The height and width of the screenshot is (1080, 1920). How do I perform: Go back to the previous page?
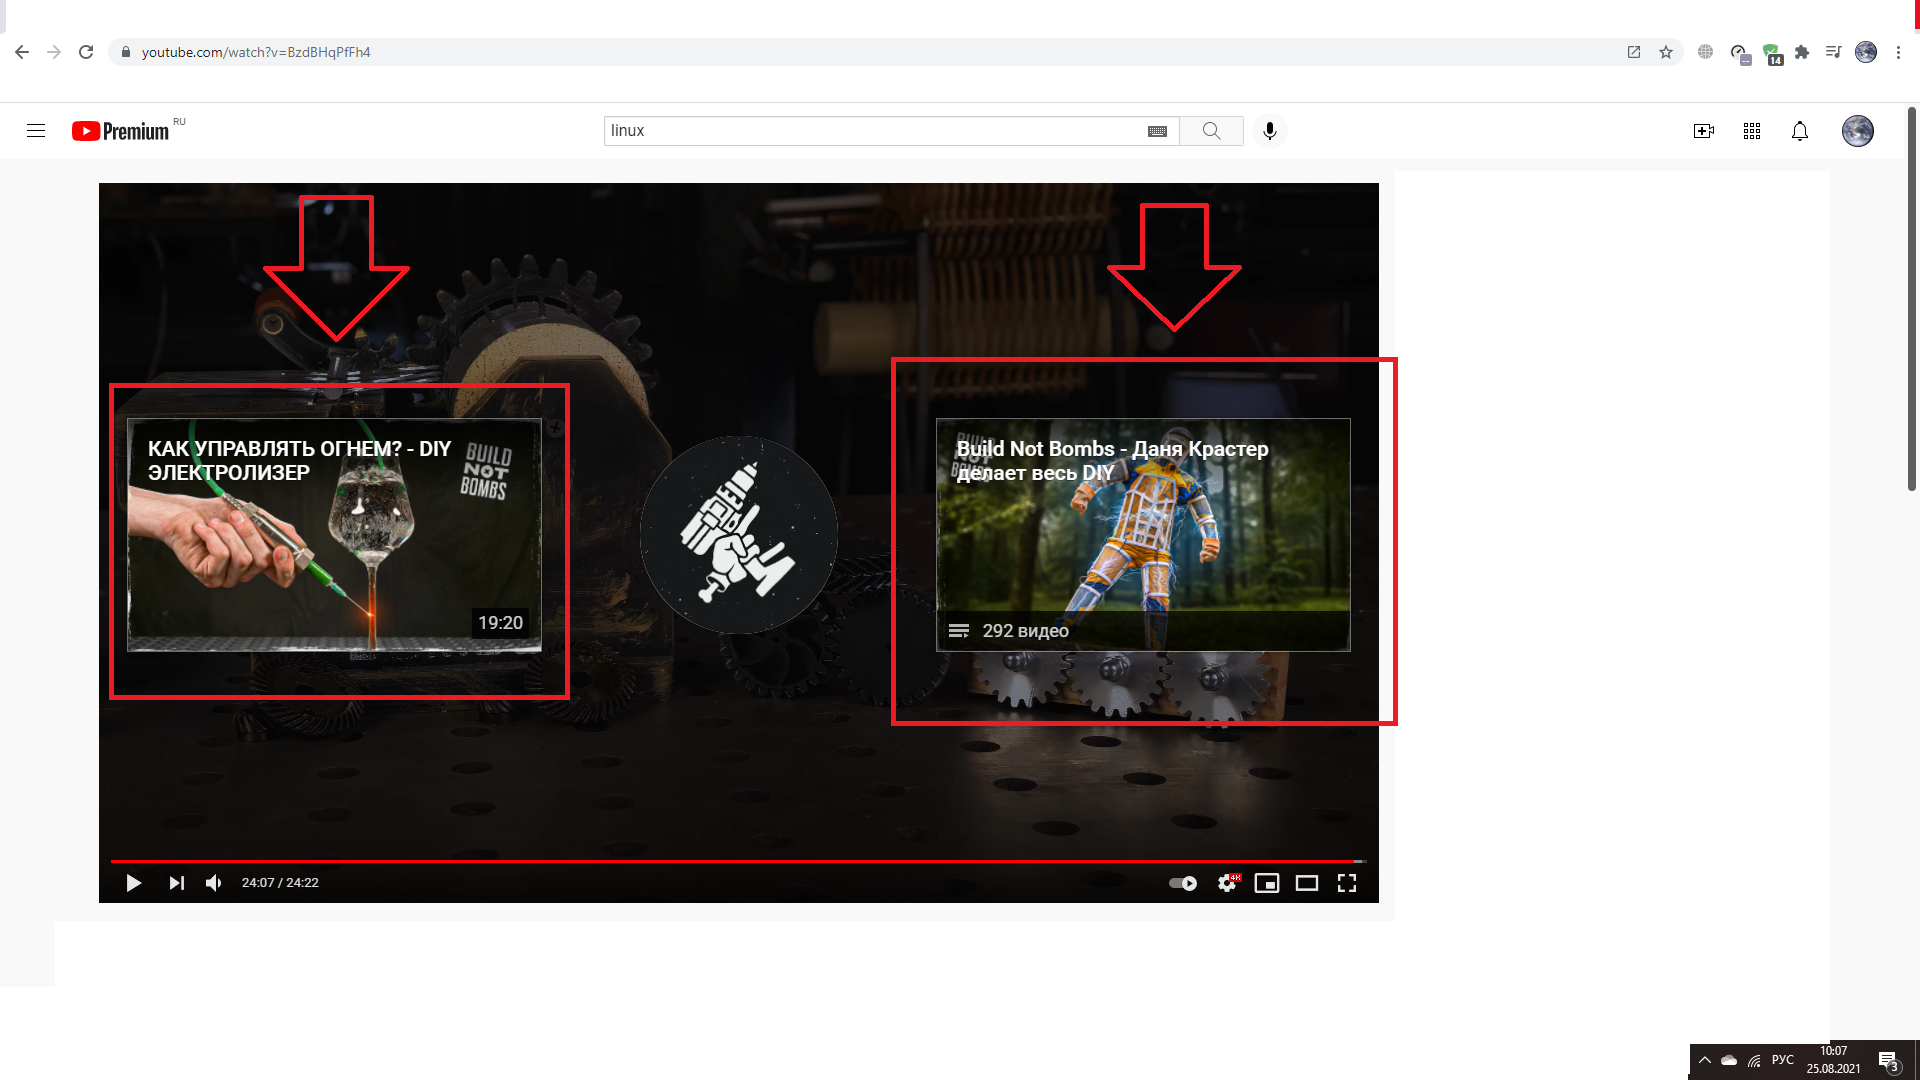tap(22, 52)
